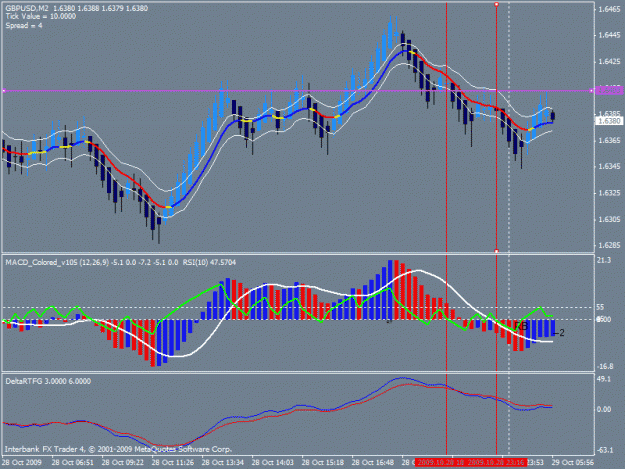Click DeltaRTFG scale value -63.1

(605, 450)
